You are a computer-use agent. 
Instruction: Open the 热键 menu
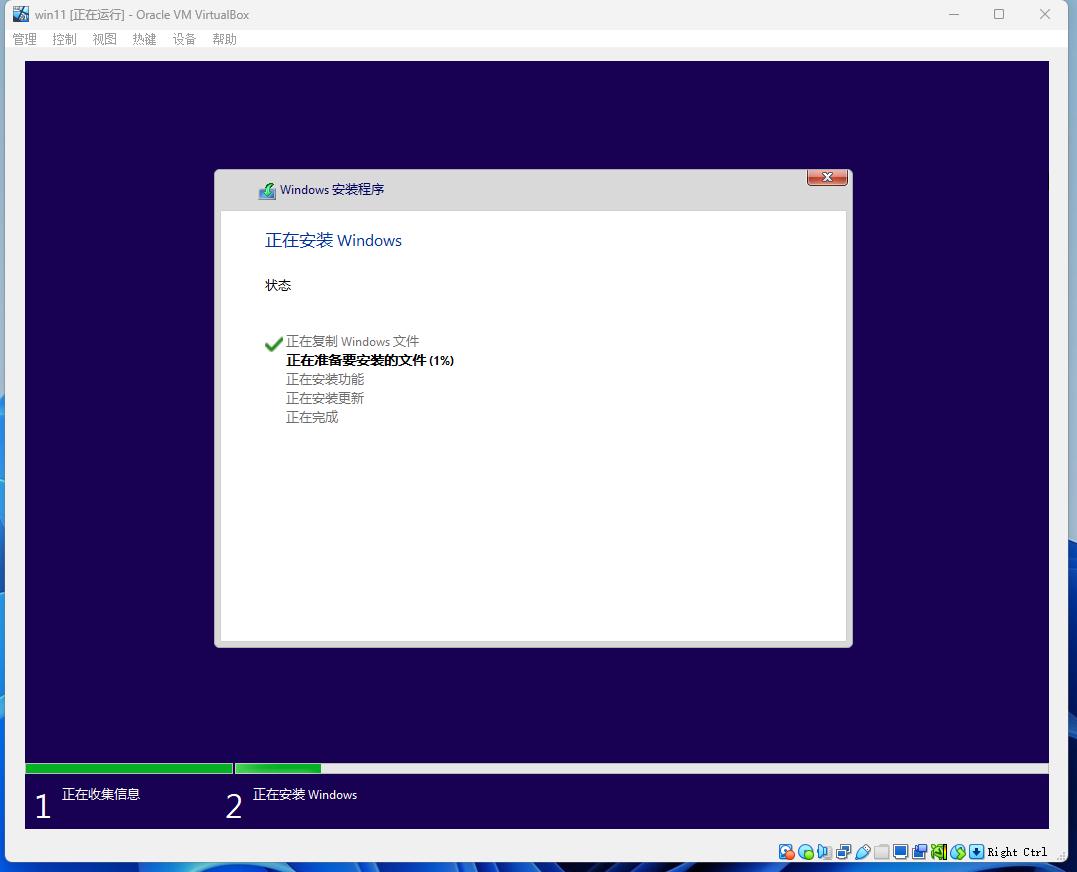pyautogui.click(x=144, y=39)
